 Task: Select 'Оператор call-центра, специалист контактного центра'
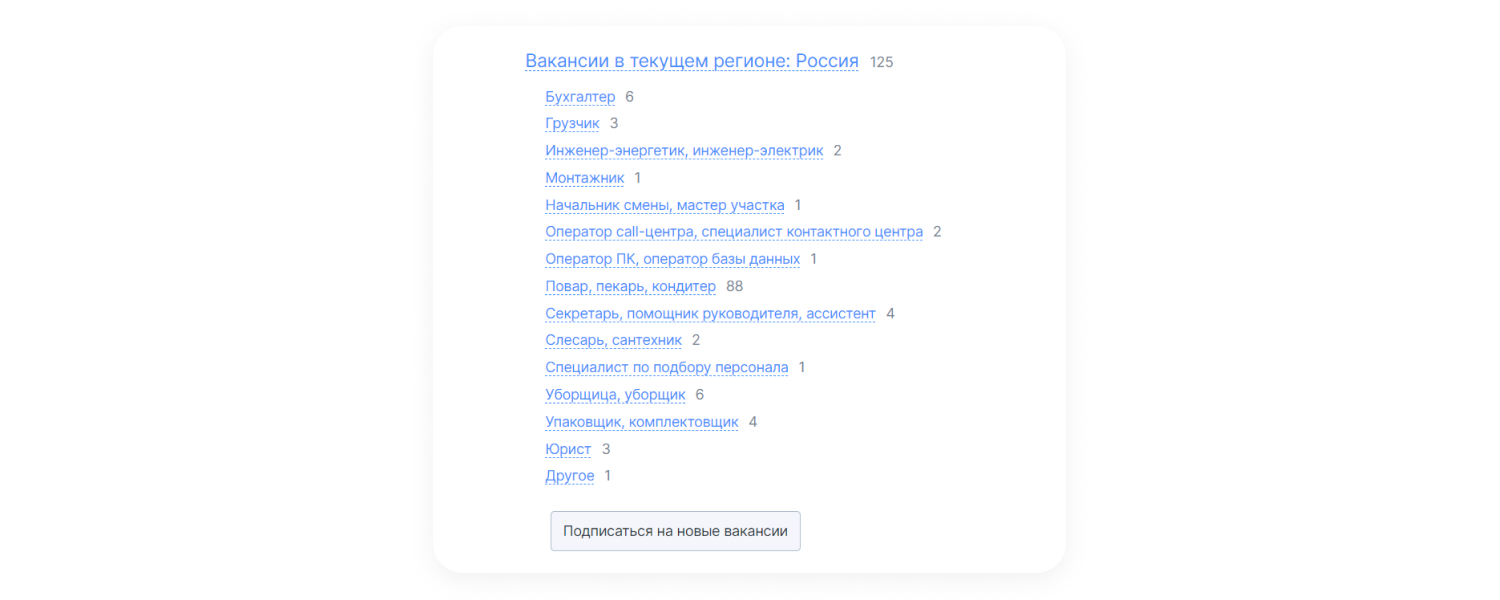click(x=733, y=232)
